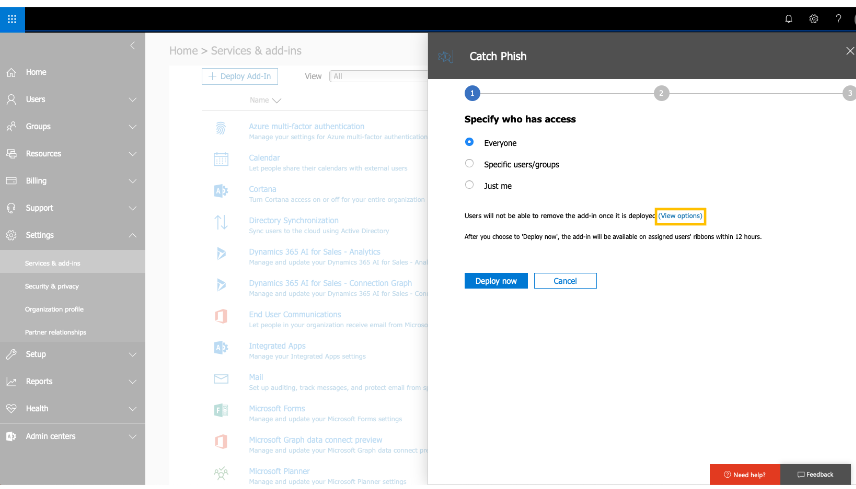Expand the Billing menu chevron
Image resolution: width=856 pixels, height=489 pixels.
click(x=132, y=181)
